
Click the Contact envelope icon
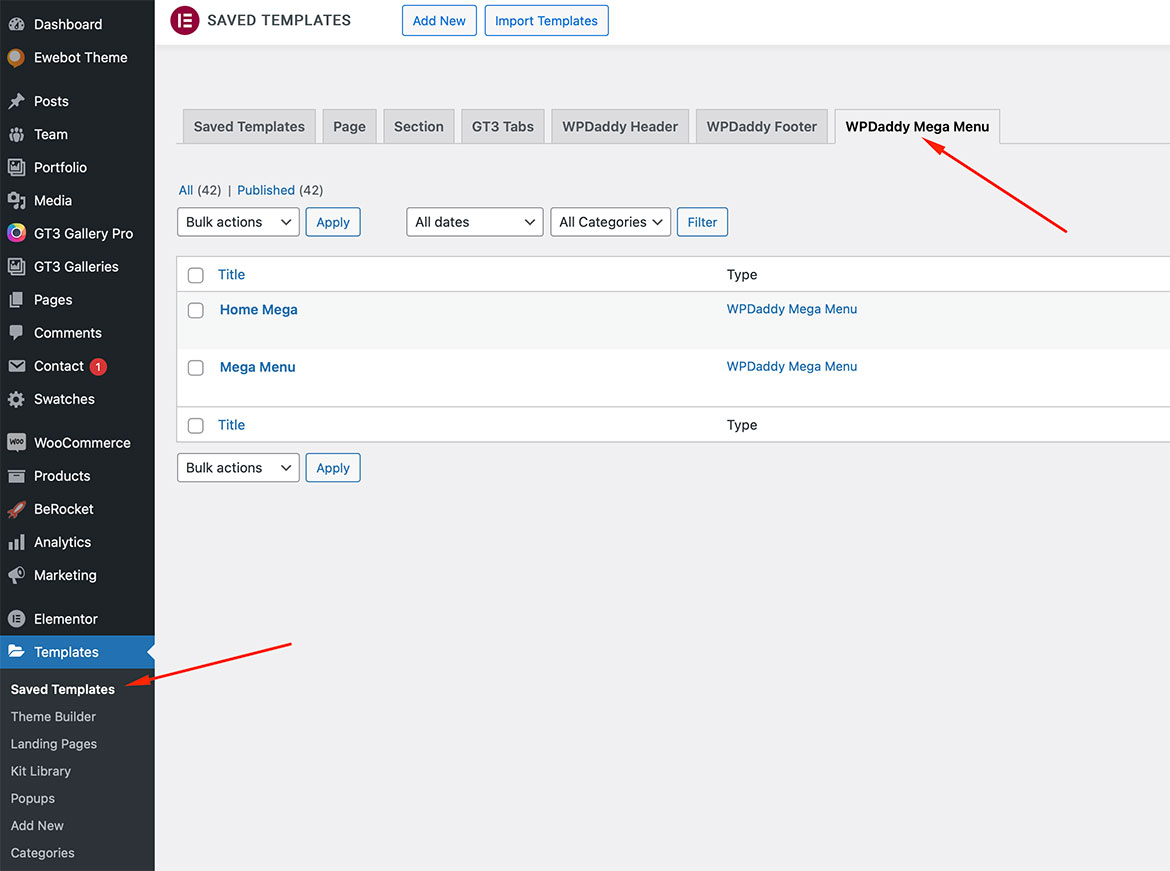click(x=16, y=366)
